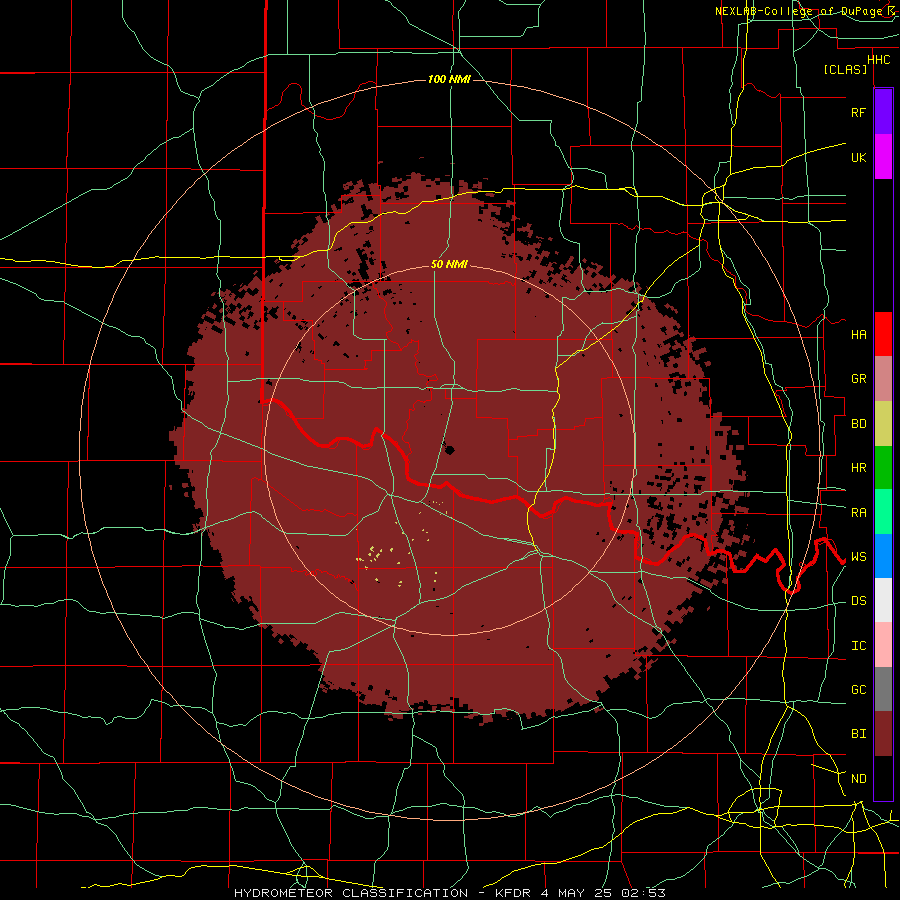Click the HHC product label
The height and width of the screenshot is (900, 900).
(x=878, y=60)
